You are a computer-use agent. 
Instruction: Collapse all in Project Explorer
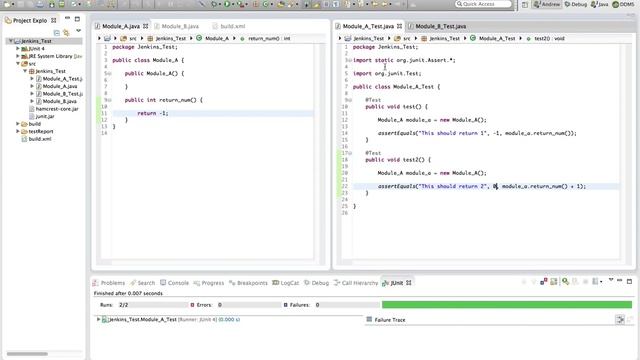[57, 32]
